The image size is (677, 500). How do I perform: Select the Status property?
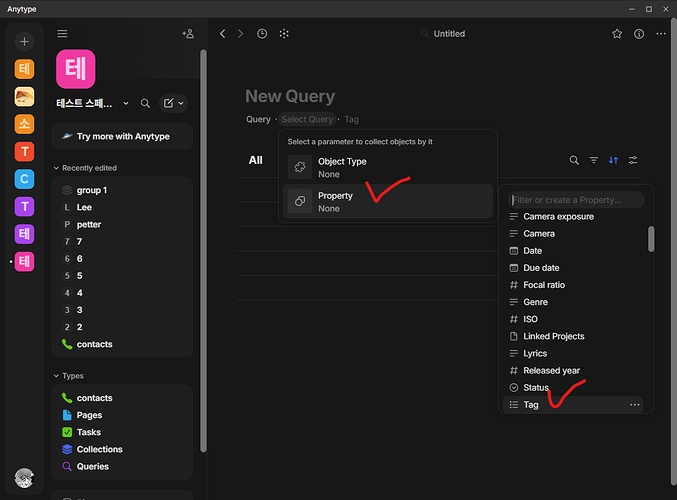pyautogui.click(x=573, y=388)
